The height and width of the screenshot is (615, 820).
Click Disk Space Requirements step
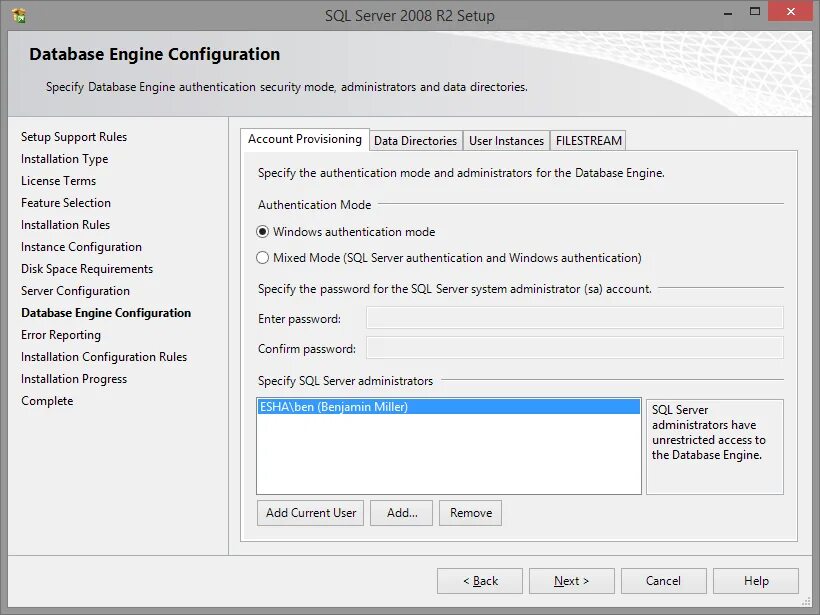point(87,269)
